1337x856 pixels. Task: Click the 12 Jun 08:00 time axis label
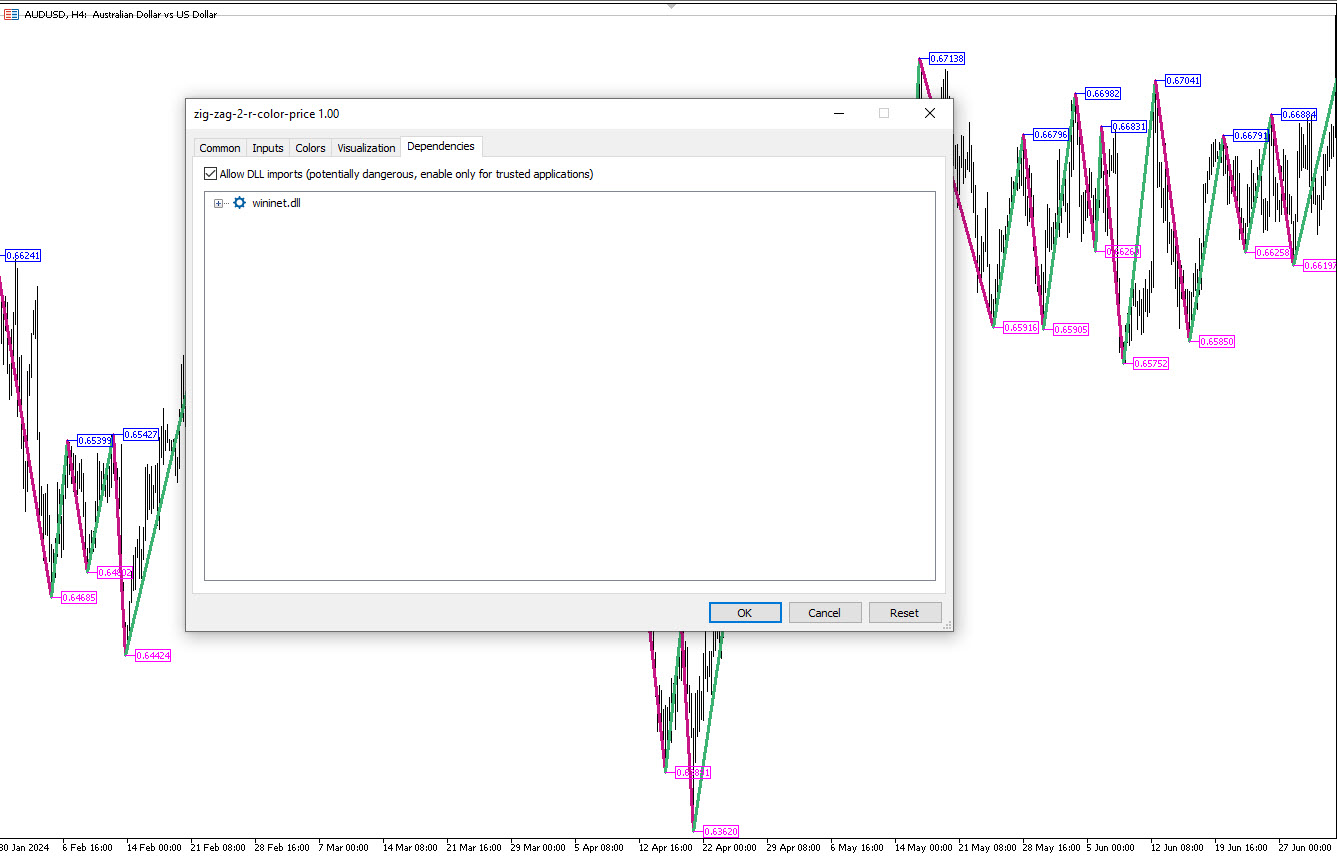(x=1178, y=848)
